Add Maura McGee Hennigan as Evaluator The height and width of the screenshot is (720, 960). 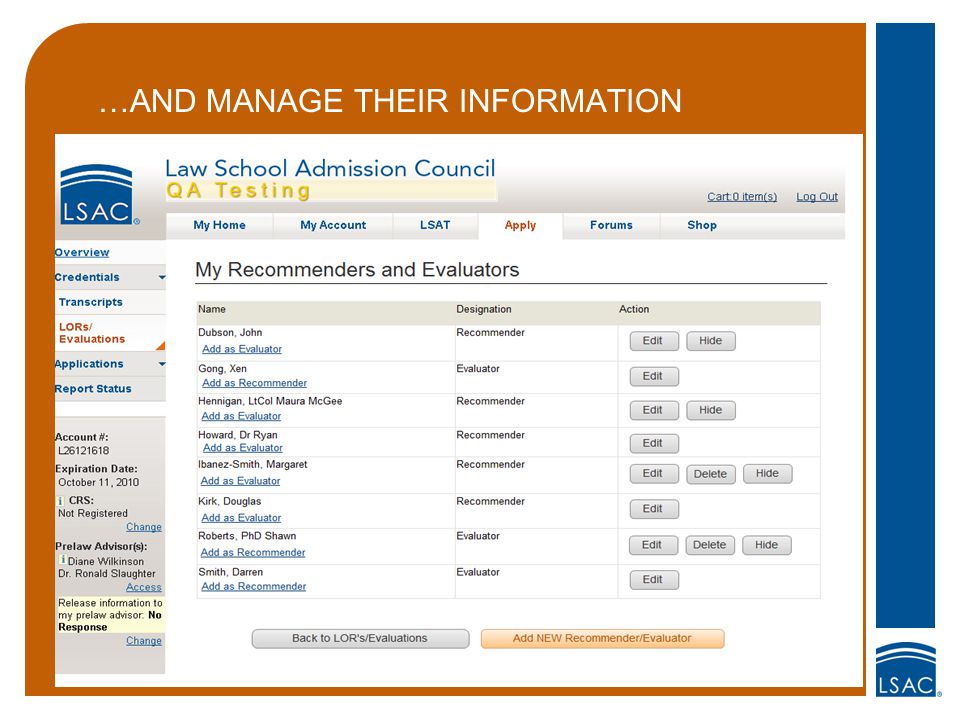pos(241,416)
